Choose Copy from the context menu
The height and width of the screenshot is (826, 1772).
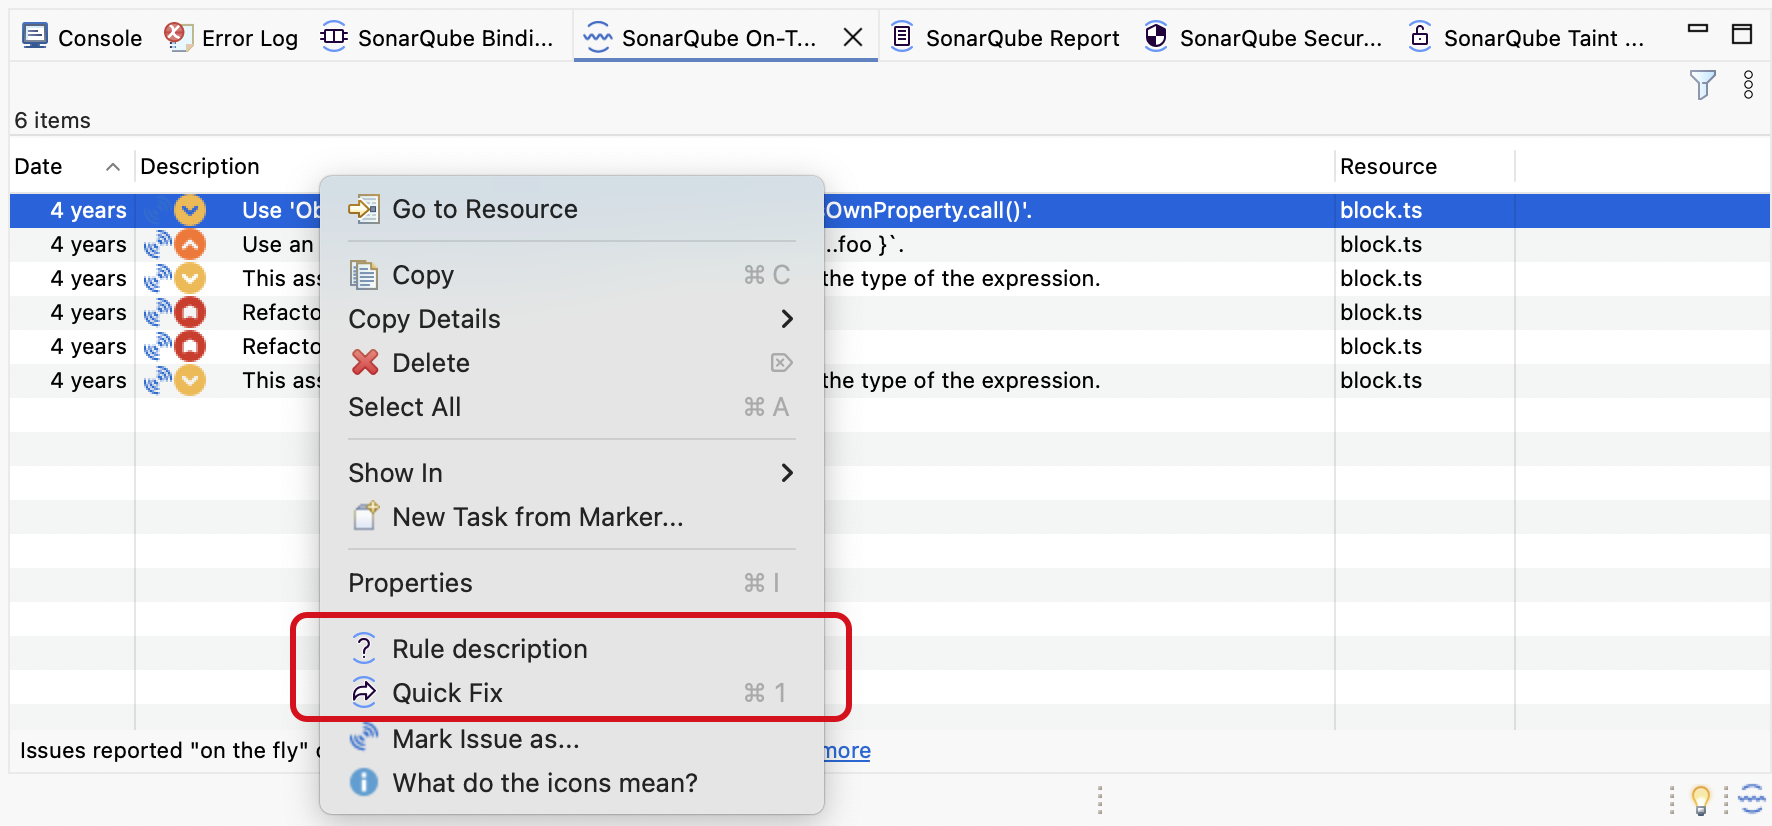coord(572,275)
